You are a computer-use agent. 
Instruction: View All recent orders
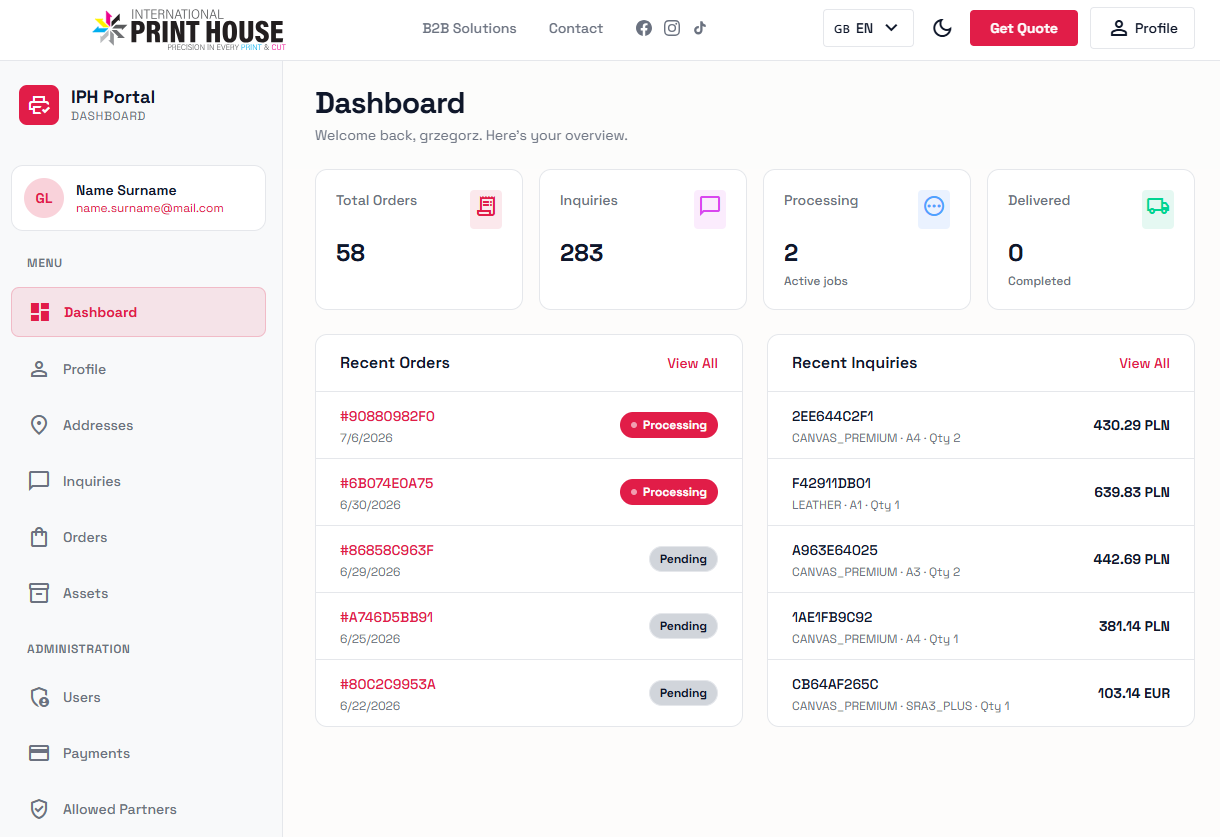(x=692, y=363)
